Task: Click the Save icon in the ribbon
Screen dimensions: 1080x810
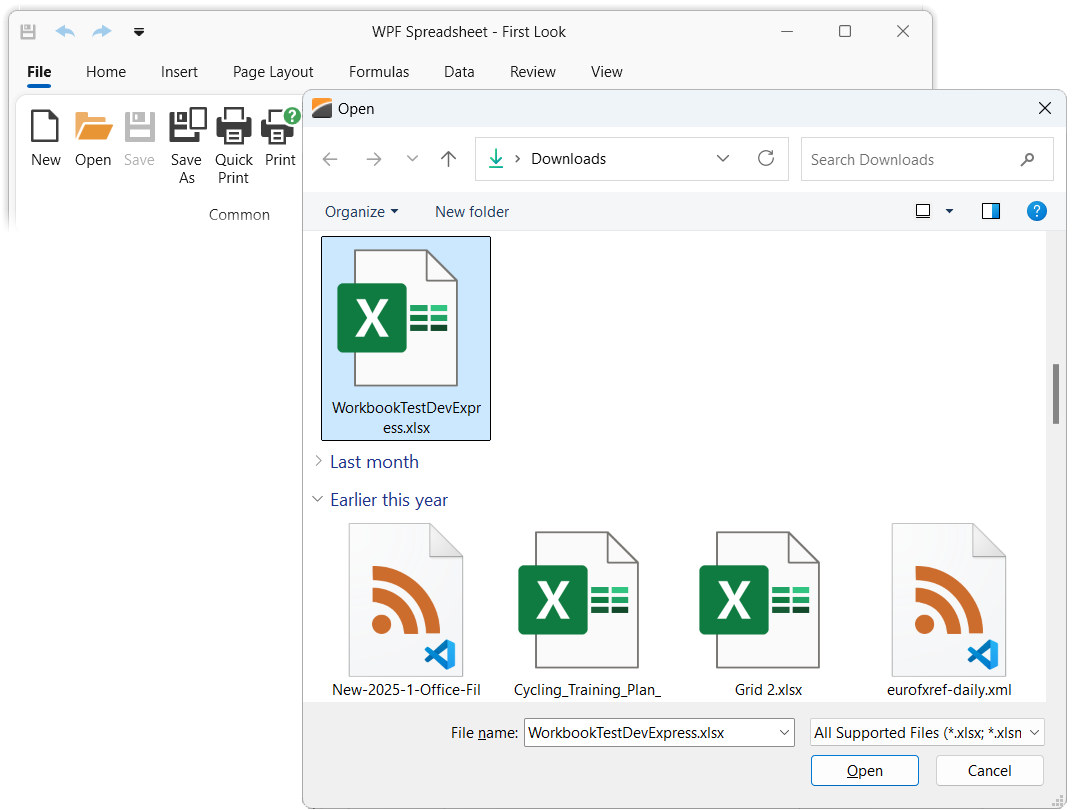Action: pos(139,127)
